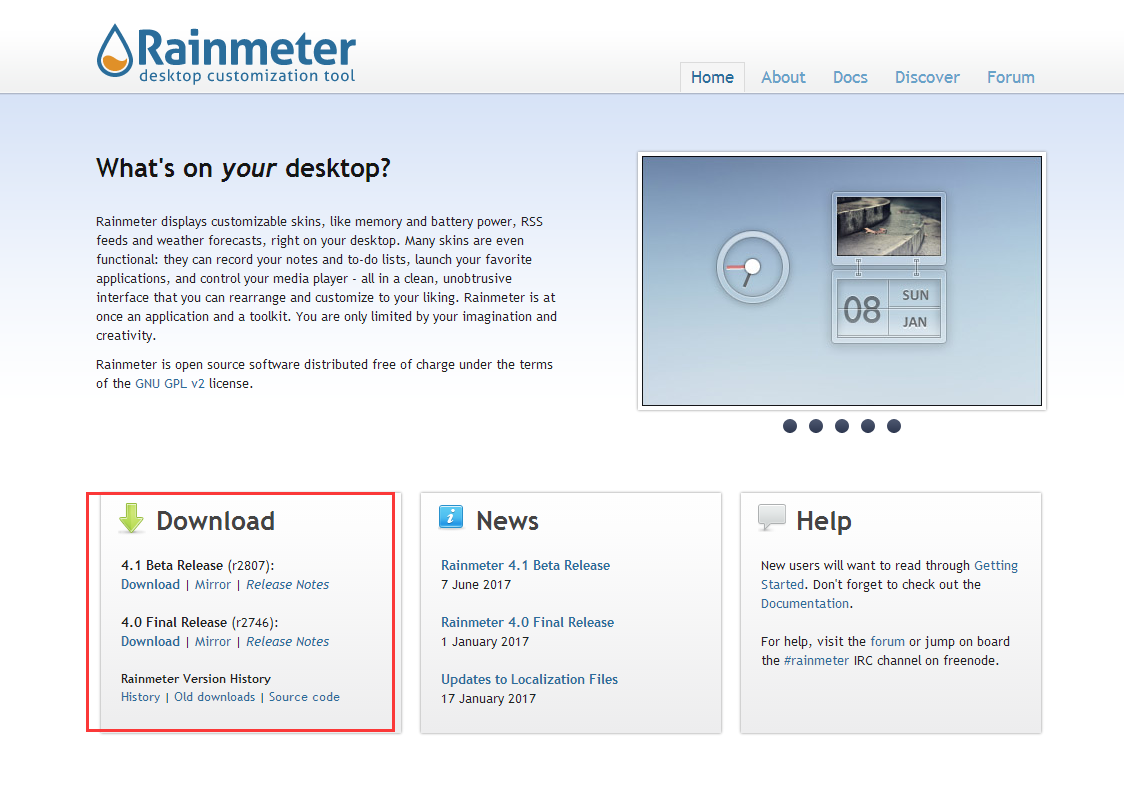Click the green Download arrow icon
This screenshot has height=797, width=1124.
coord(131,517)
